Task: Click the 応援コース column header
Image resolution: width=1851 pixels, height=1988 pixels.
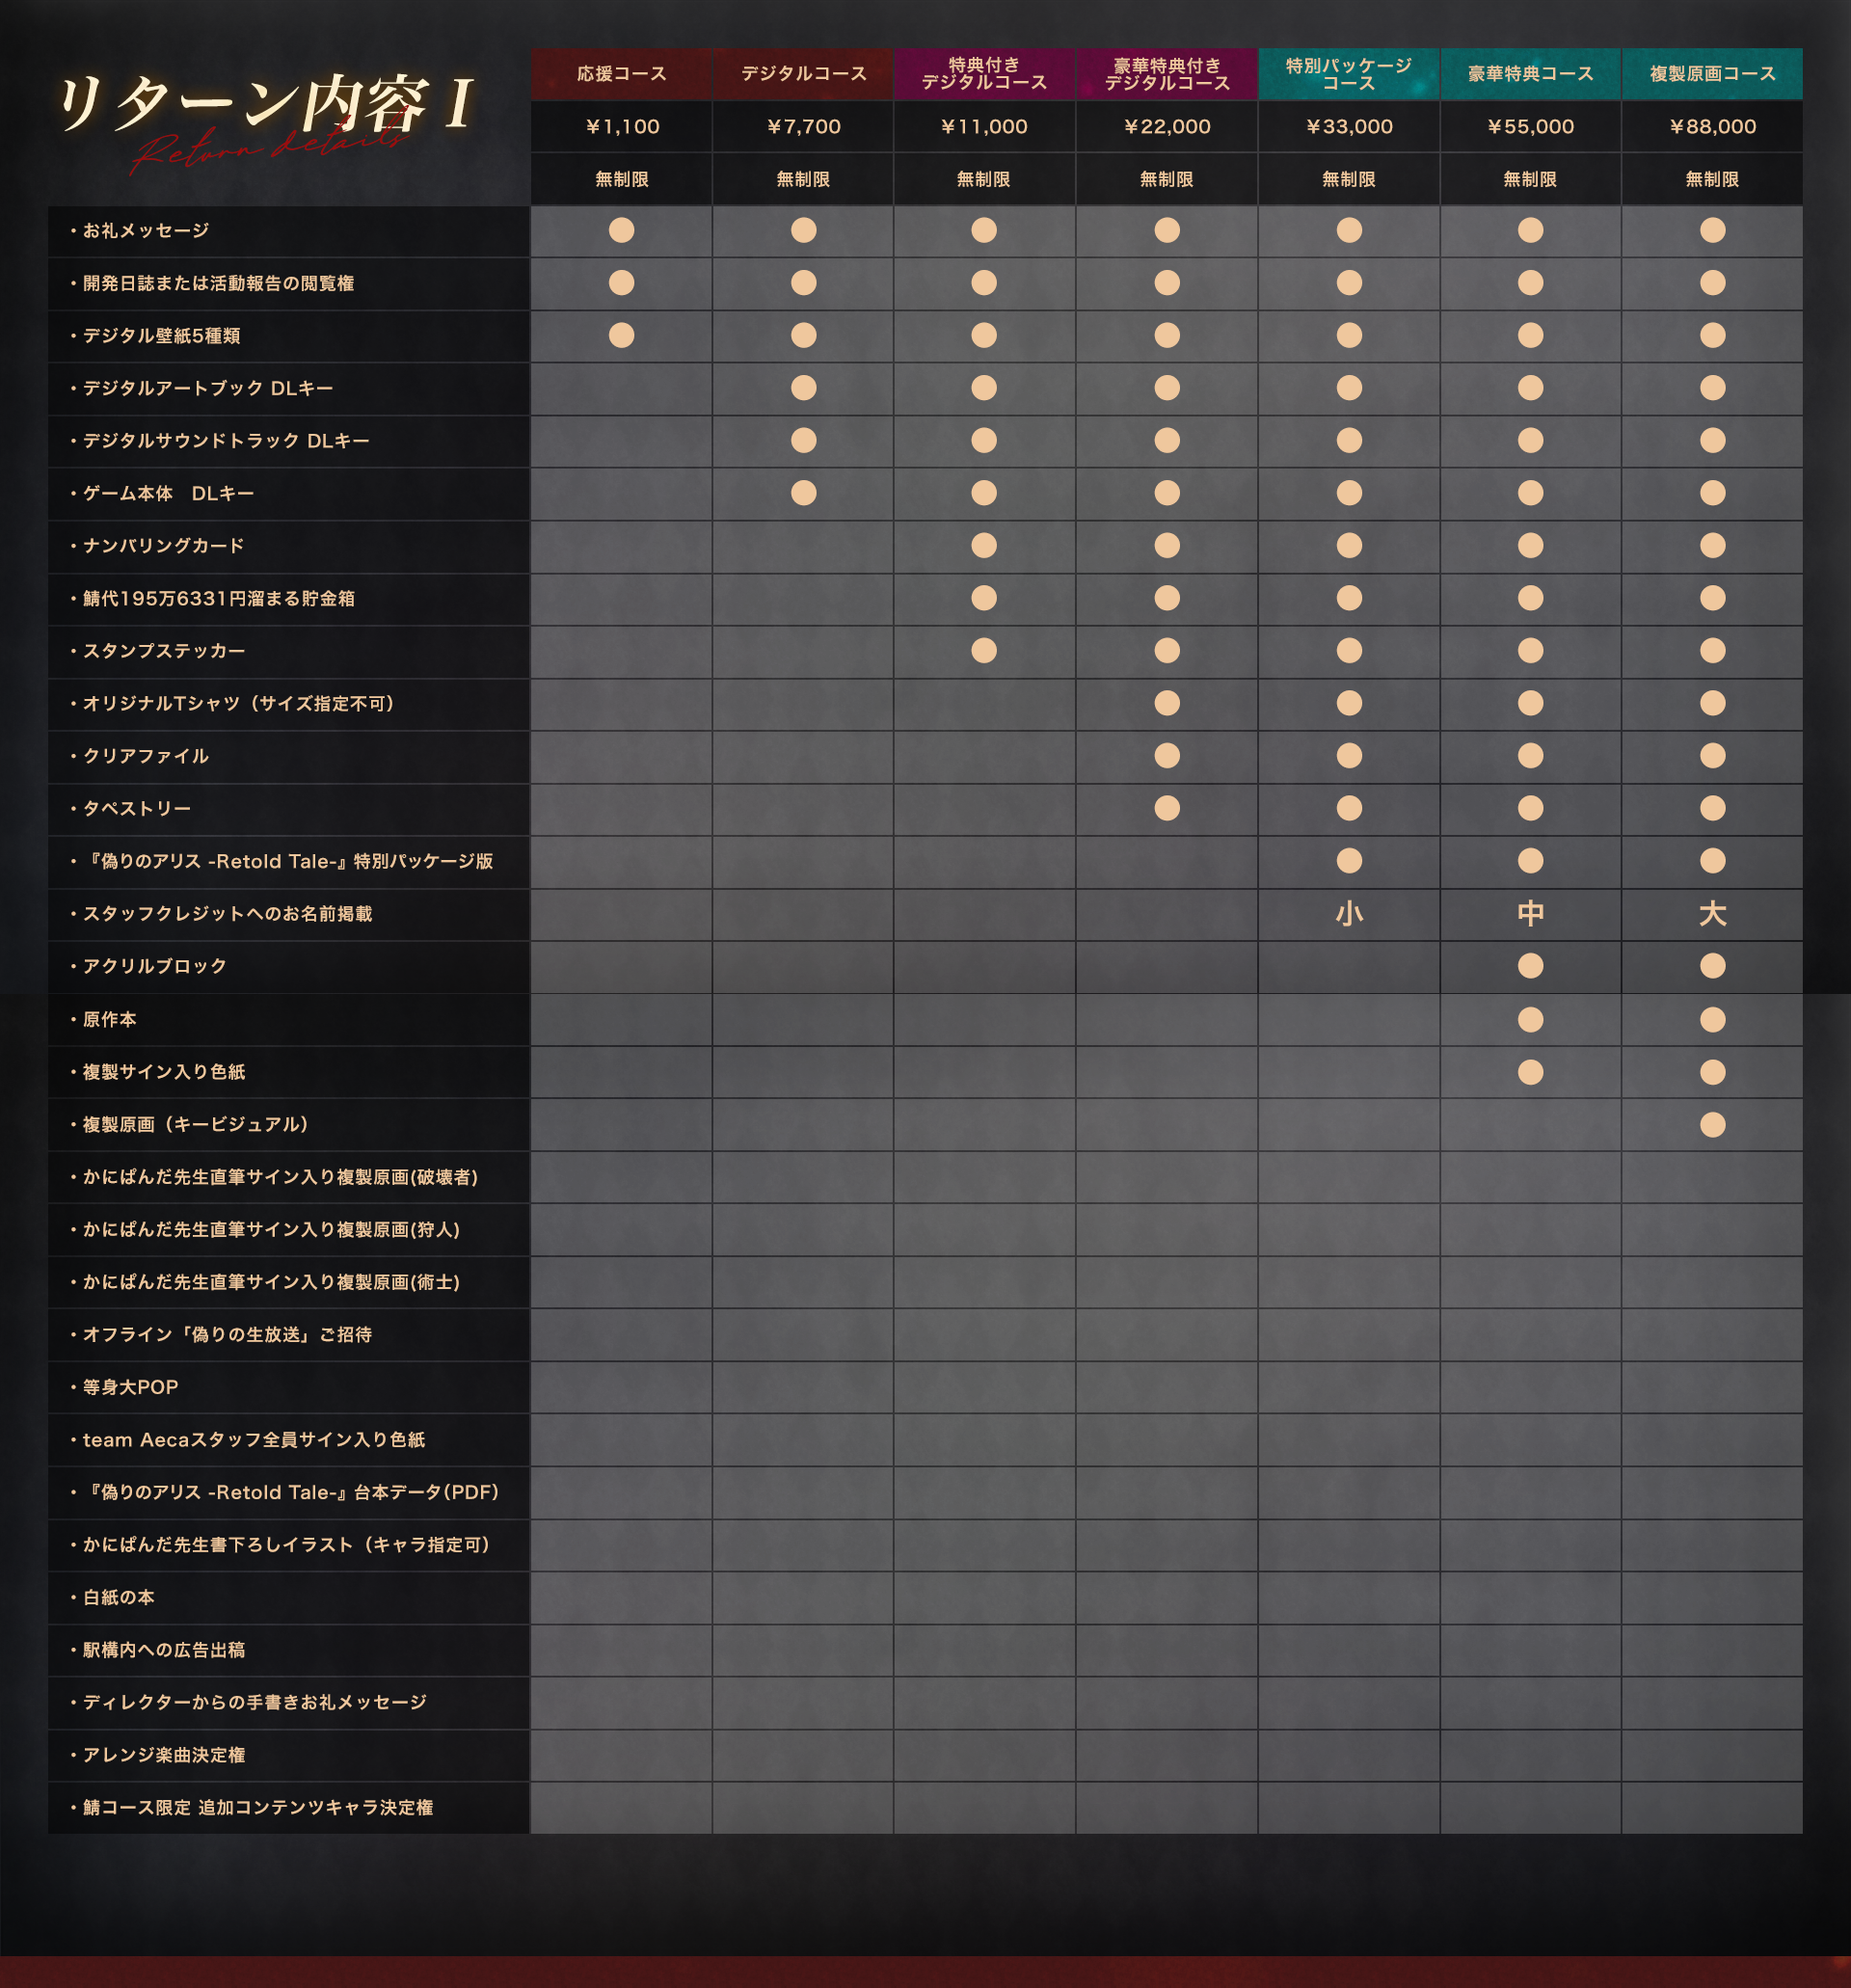Action: point(621,74)
